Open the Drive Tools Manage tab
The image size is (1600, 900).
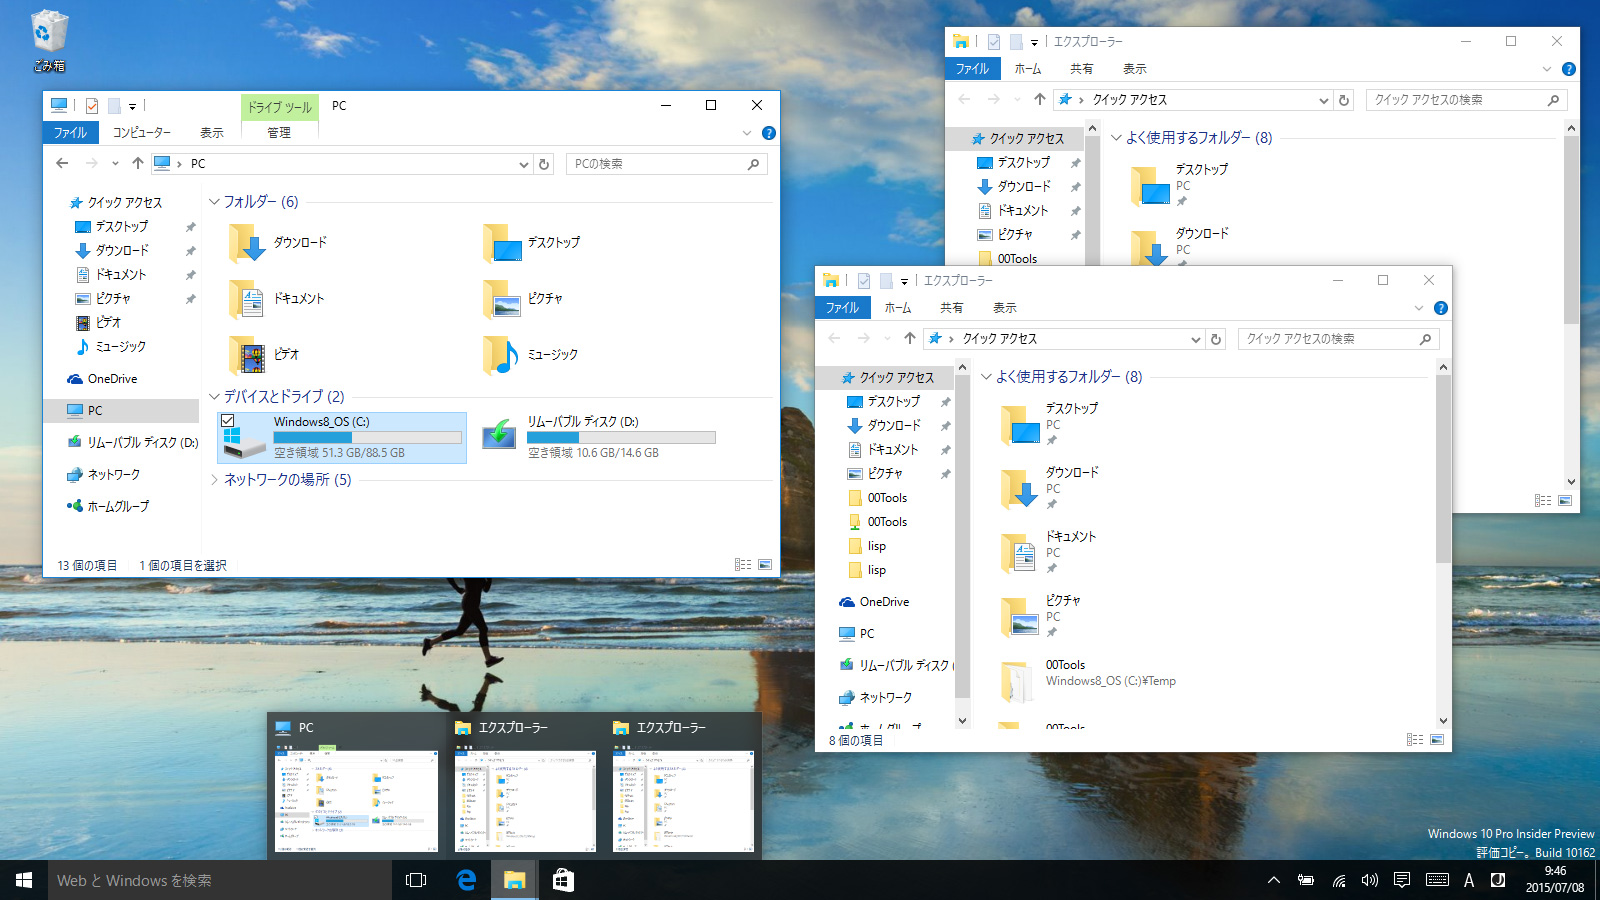click(279, 132)
